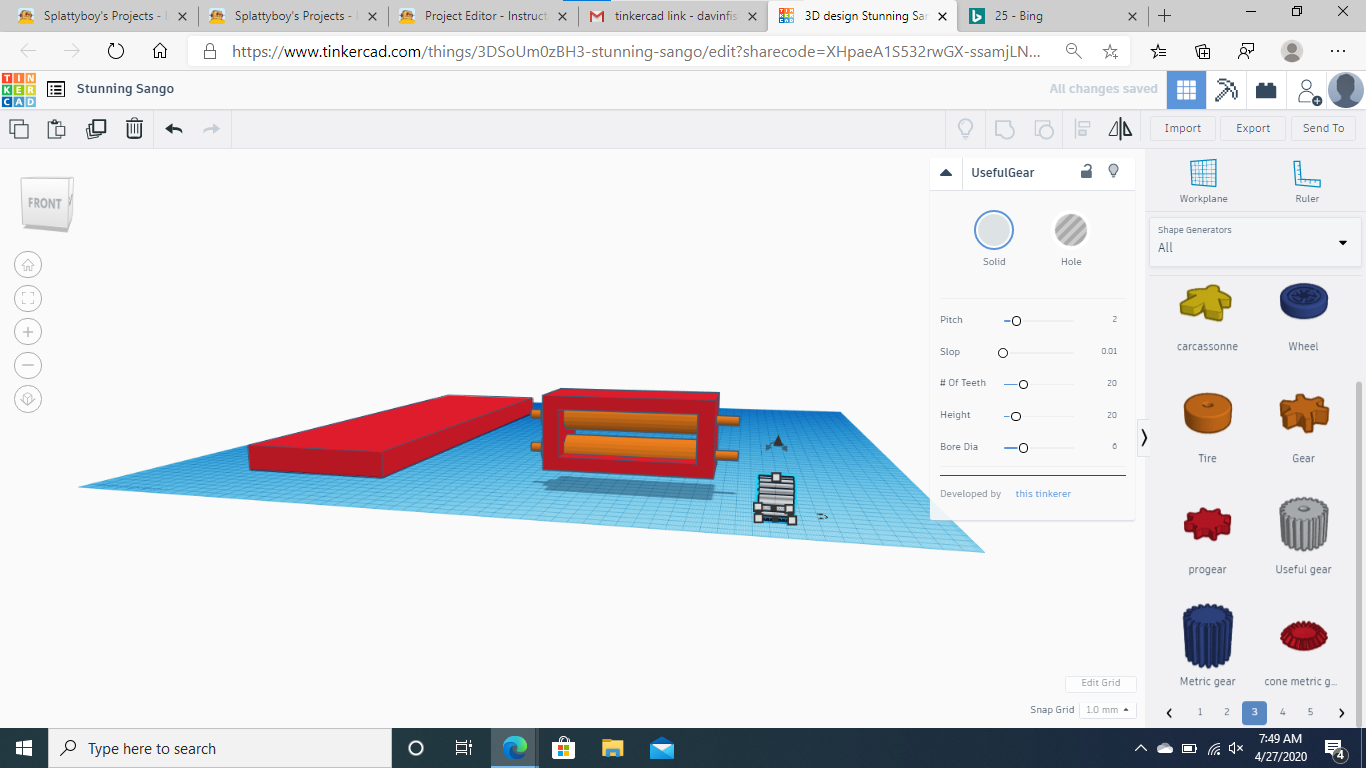Screen dimensions: 1366x768
Task: Toggle the lock editing icon for UsefulGear
Action: pos(1086,172)
